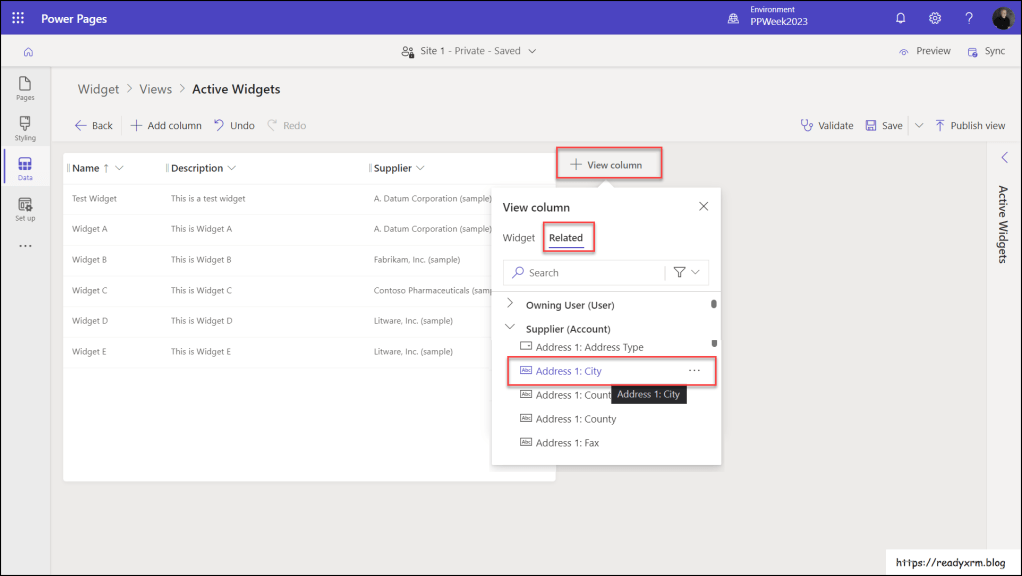
Task: Open more options for Address 1: City
Action: pos(694,371)
